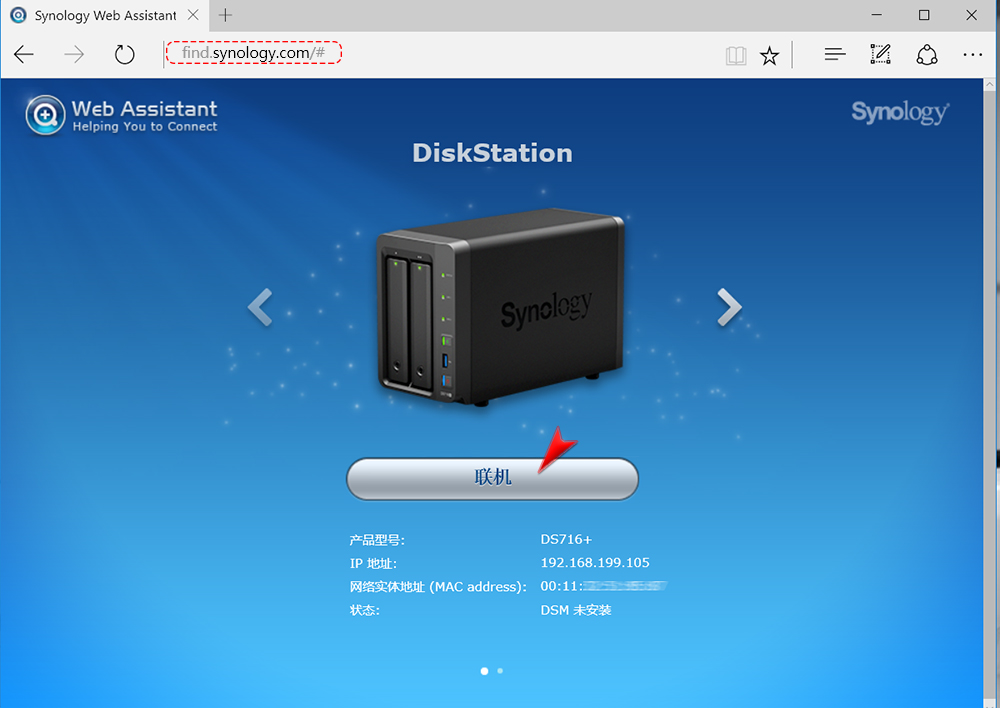This screenshot has width=1000, height=708.
Task: Click the Share icon in toolbar
Action: tap(926, 54)
